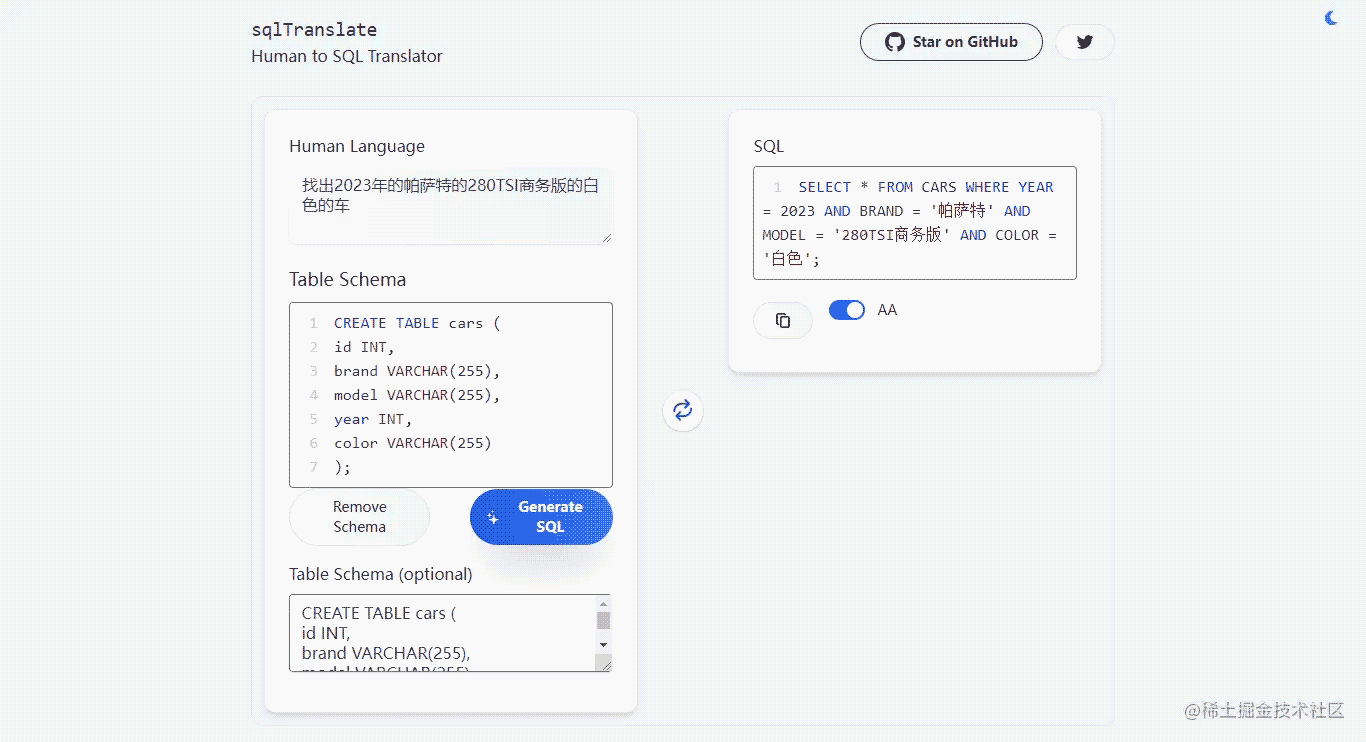
Task: Click the scroll up arrow in optional schema box
Action: tap(603, 604)
